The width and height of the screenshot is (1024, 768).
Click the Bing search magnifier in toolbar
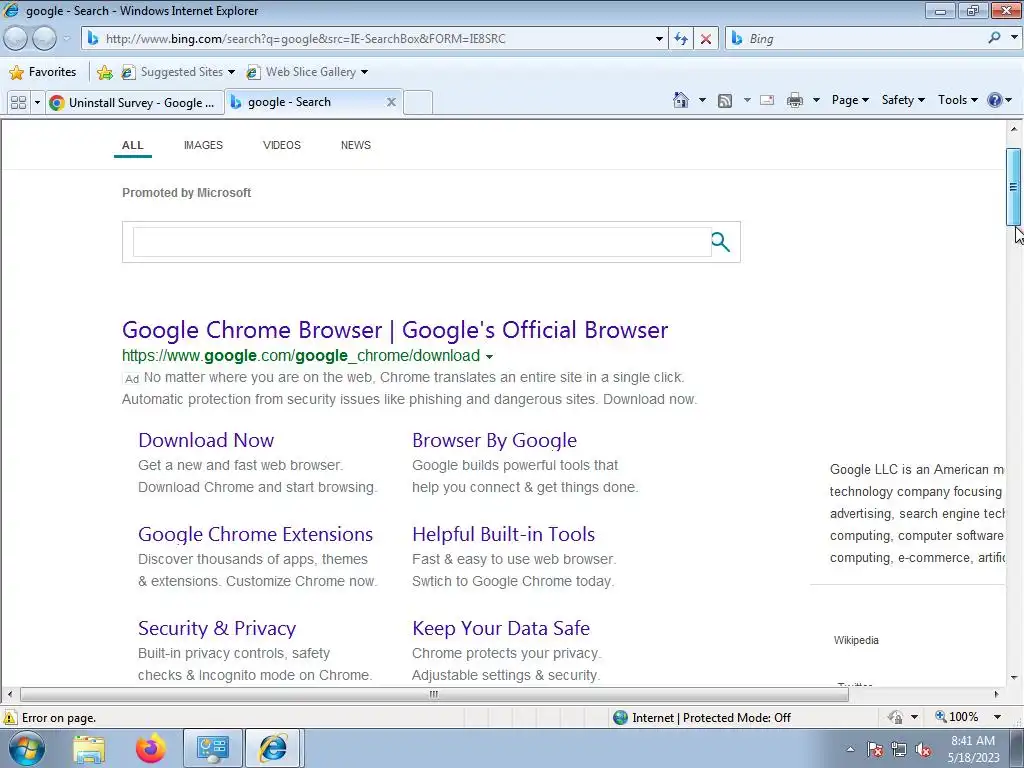tap(994, 38)
